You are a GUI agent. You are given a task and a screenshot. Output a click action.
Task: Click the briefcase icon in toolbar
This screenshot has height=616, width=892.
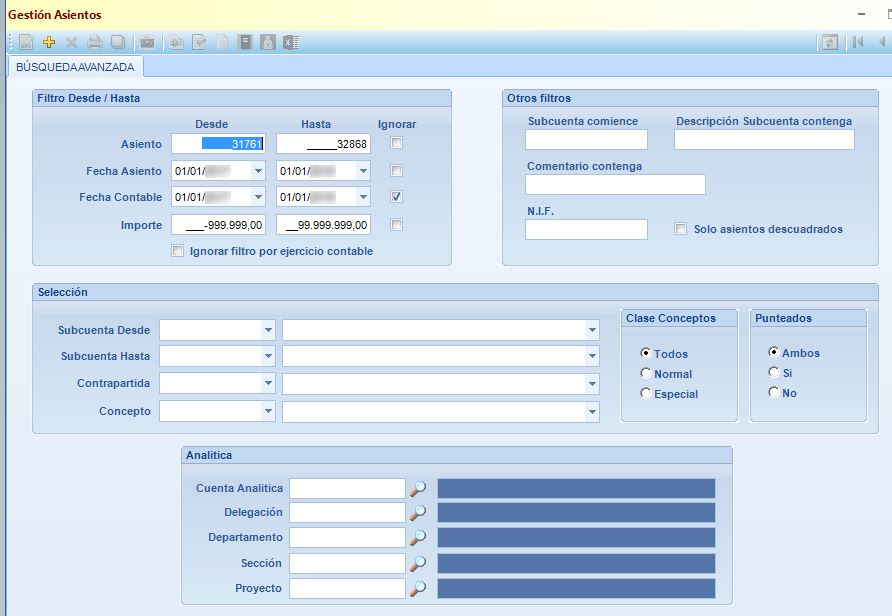pos(147,42)
